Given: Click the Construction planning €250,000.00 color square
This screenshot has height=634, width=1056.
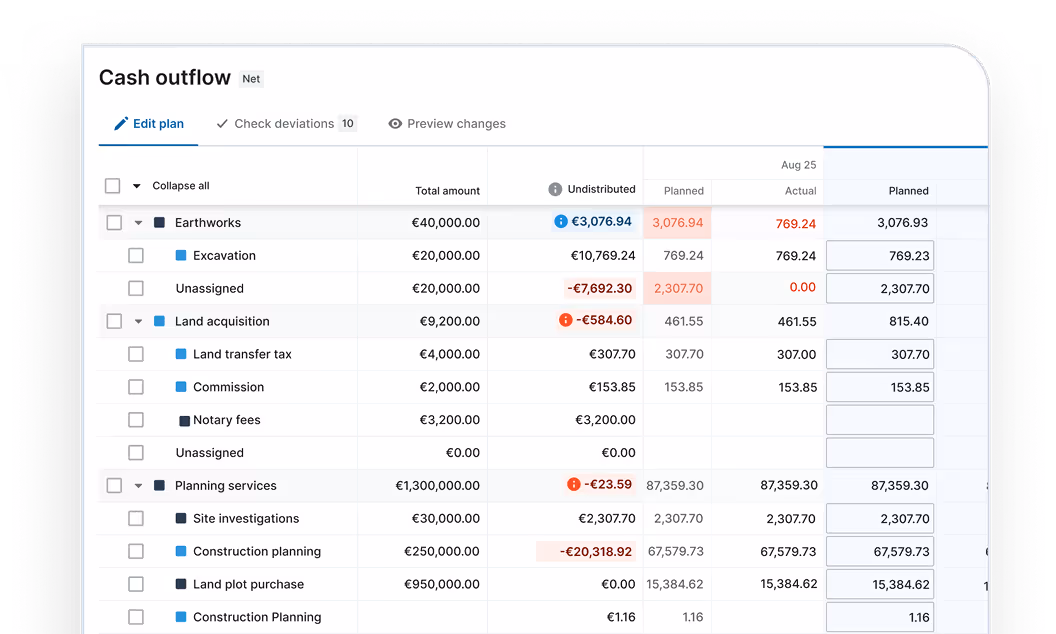Looking at the screenshot, I should tap(181, 551).
